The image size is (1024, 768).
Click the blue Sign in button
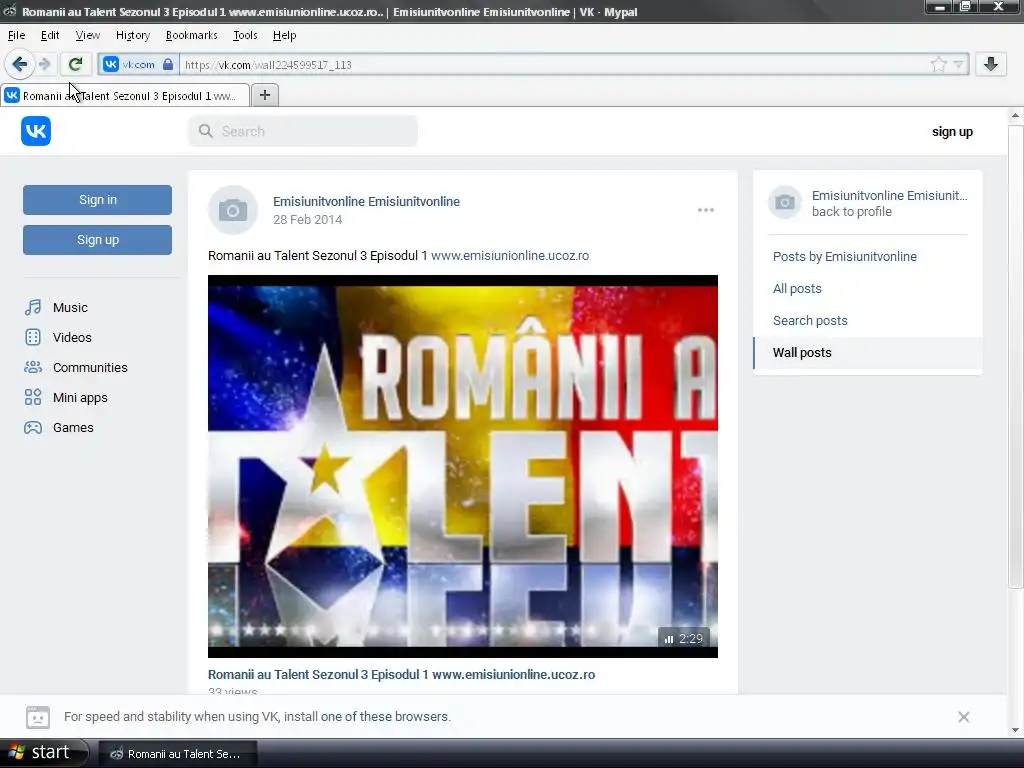pyautogui.click(x=97, y=200)
